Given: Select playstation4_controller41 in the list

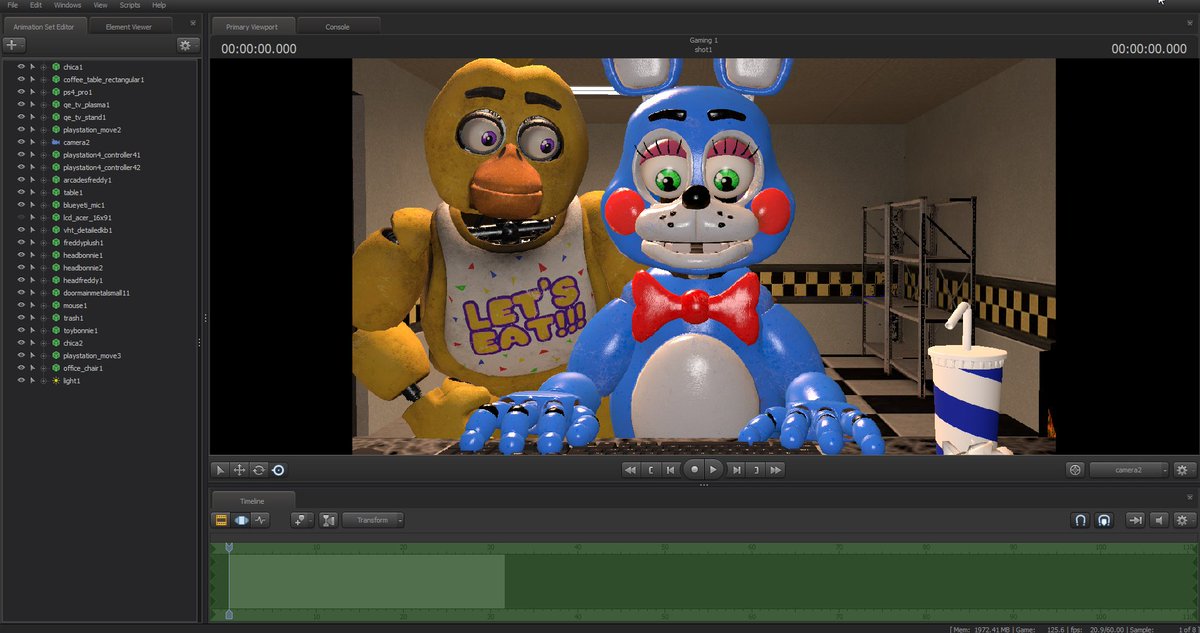Looking at the screenshot, I should pyautogui.click(x=102, y=155).
